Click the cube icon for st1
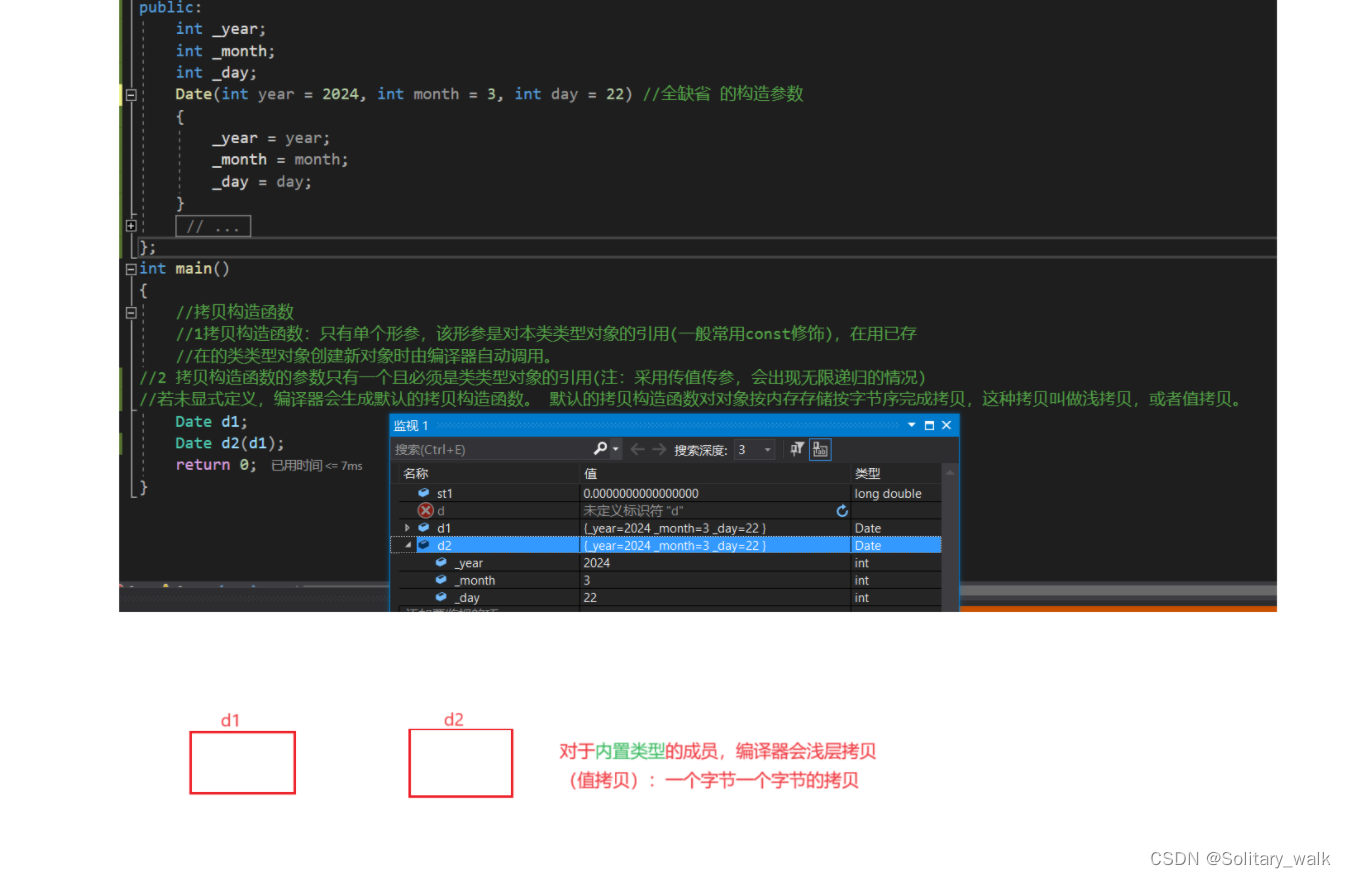The width and height of the screenshot is (1346, 878). pyautogui.click(x=424, y=493)
